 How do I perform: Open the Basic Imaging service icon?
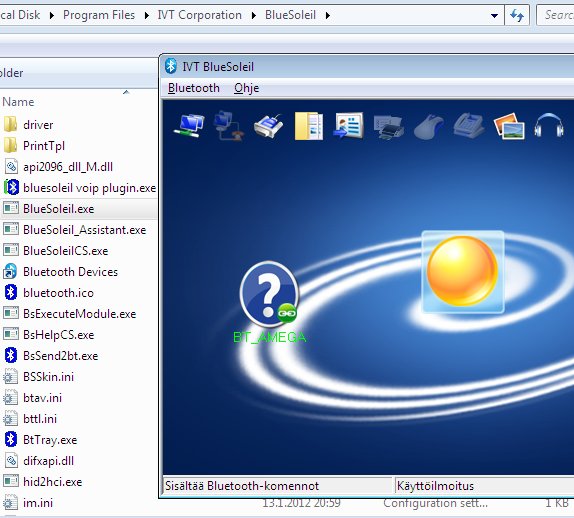(509, 126)
